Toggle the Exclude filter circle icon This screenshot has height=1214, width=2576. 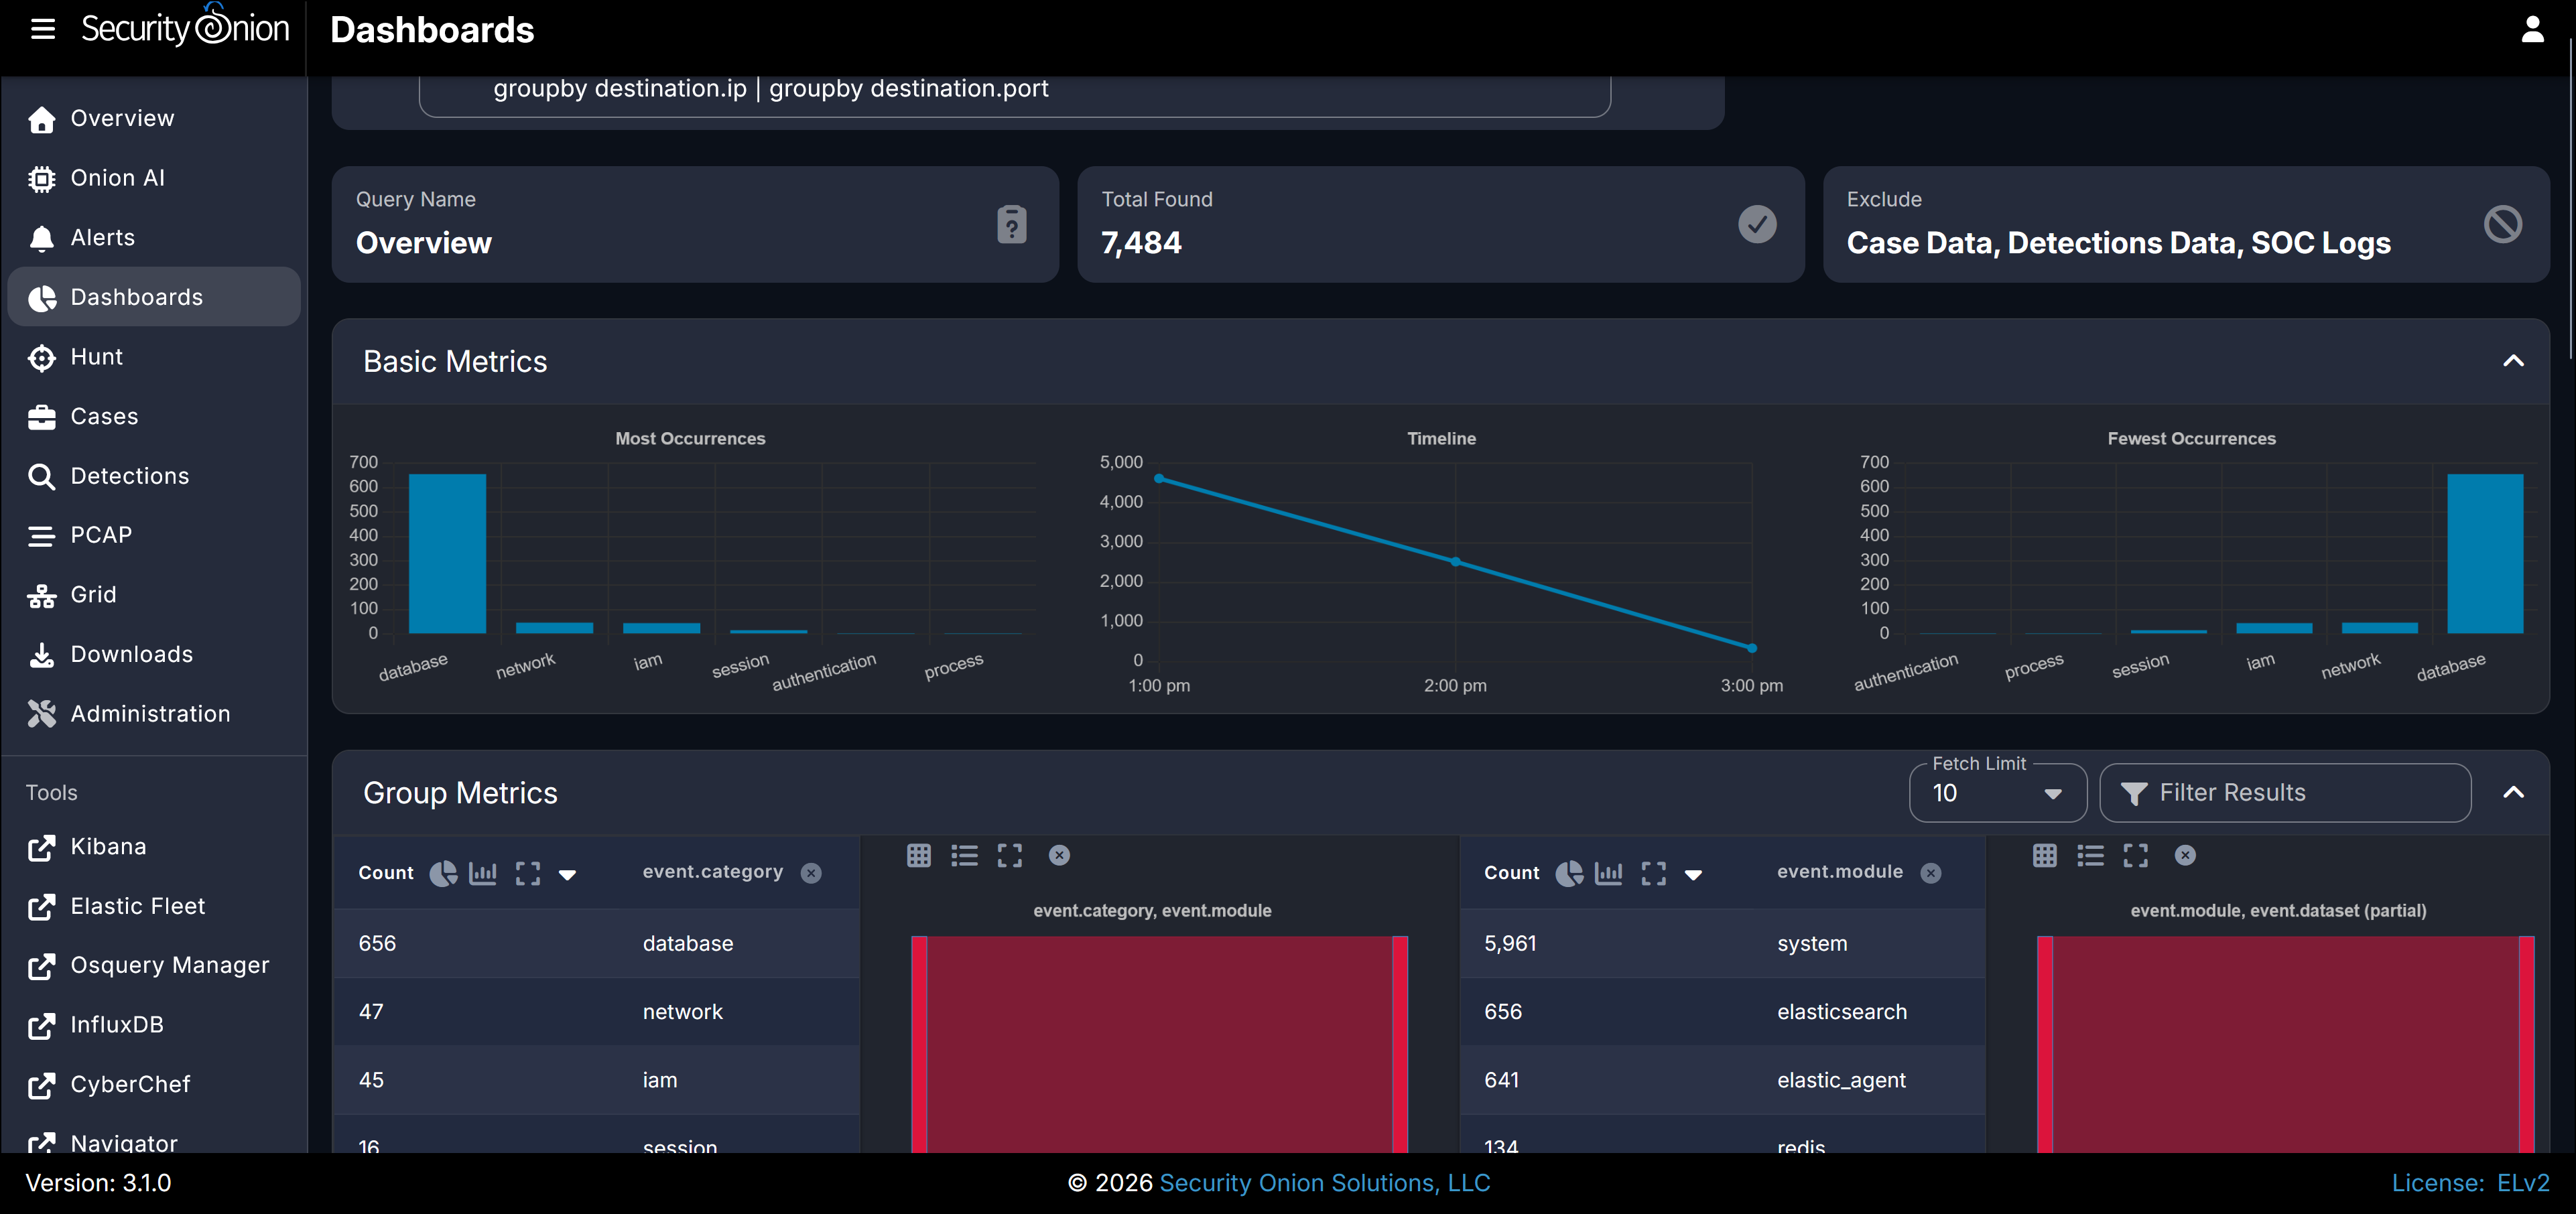pyautogui.click(x=2503, y=224)
